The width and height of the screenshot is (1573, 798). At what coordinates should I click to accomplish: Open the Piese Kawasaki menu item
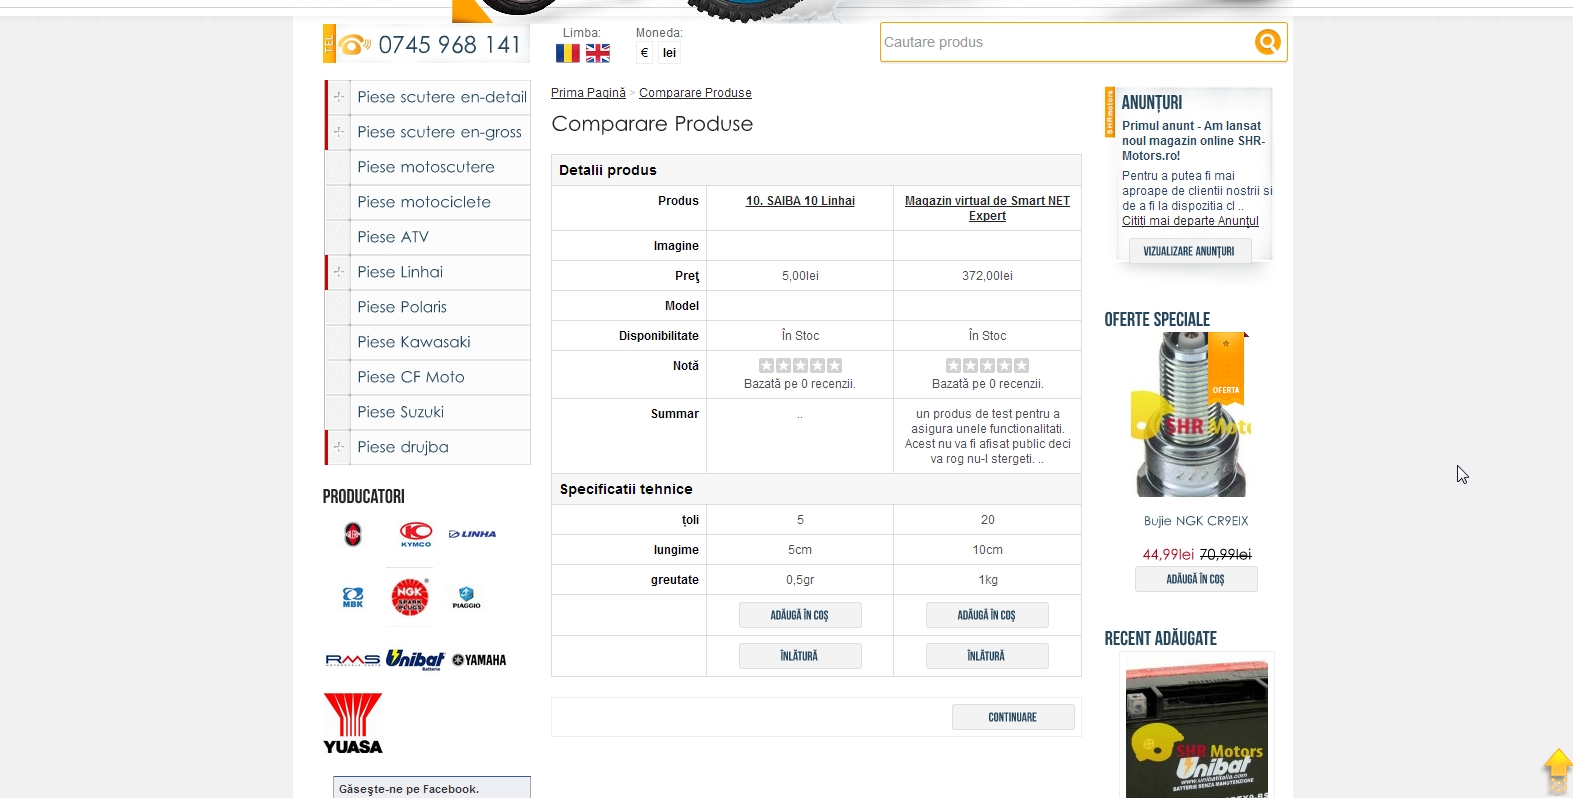point(413,342)
